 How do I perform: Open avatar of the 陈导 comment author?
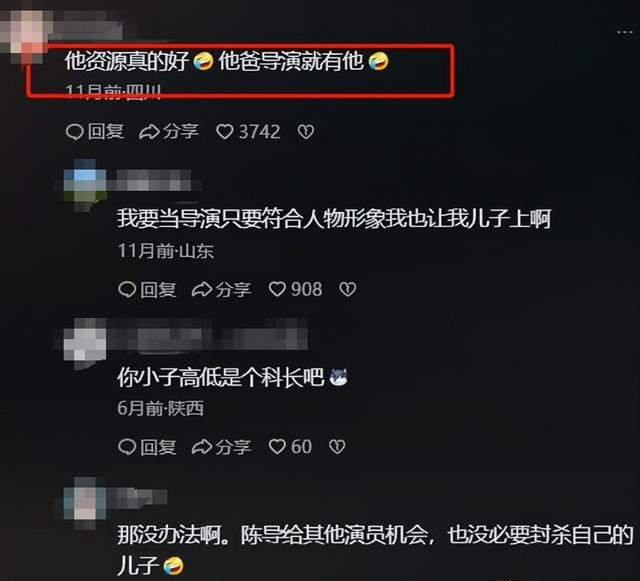click(85, 500)
